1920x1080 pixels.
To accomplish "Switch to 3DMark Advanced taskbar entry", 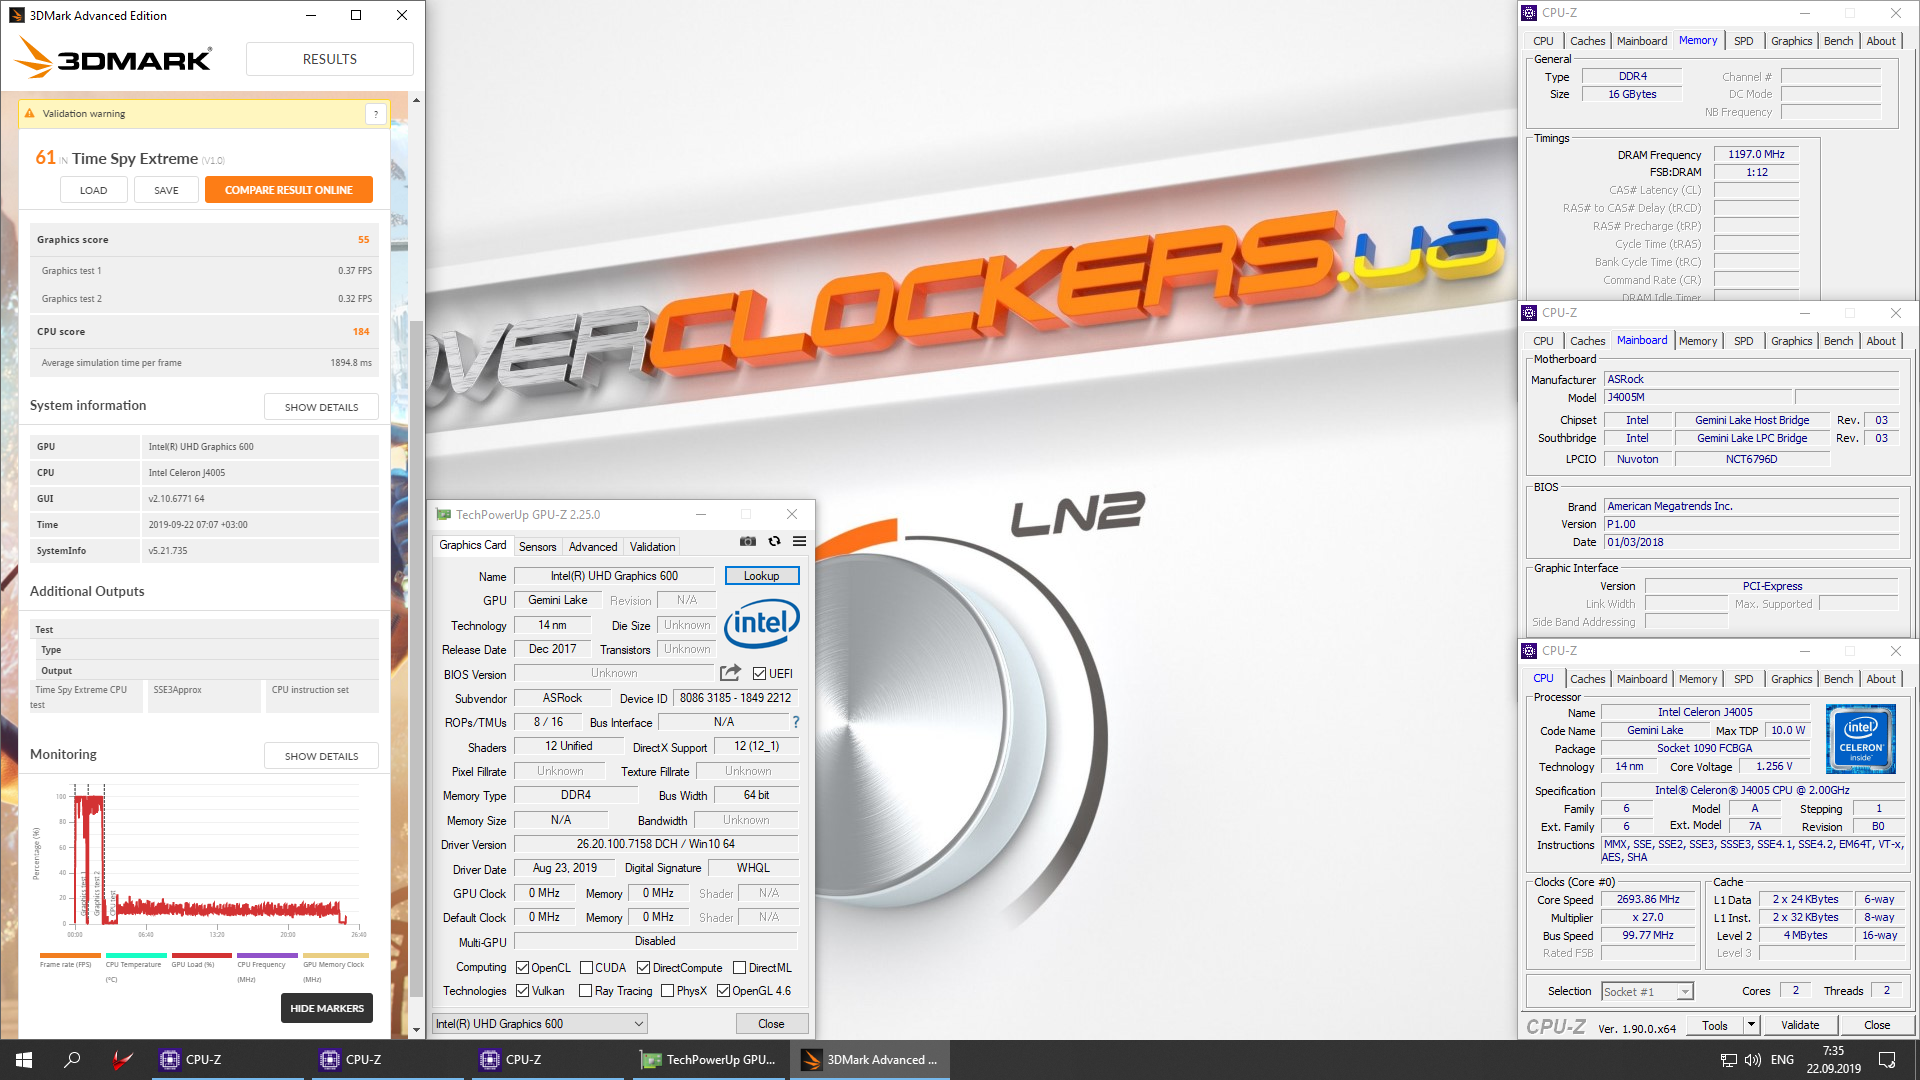I will point(870,1060).
